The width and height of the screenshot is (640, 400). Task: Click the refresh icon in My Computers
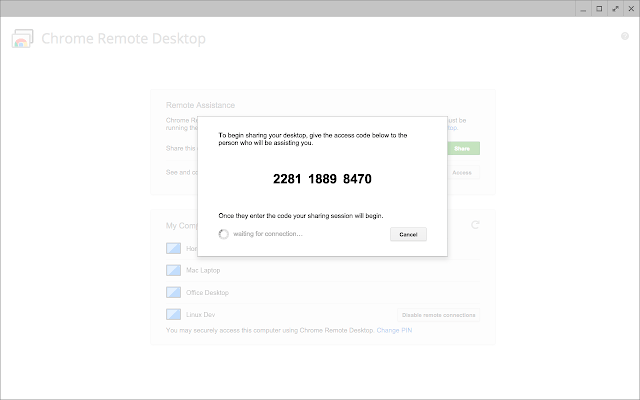pyautogui.click(x=476, y=225)
